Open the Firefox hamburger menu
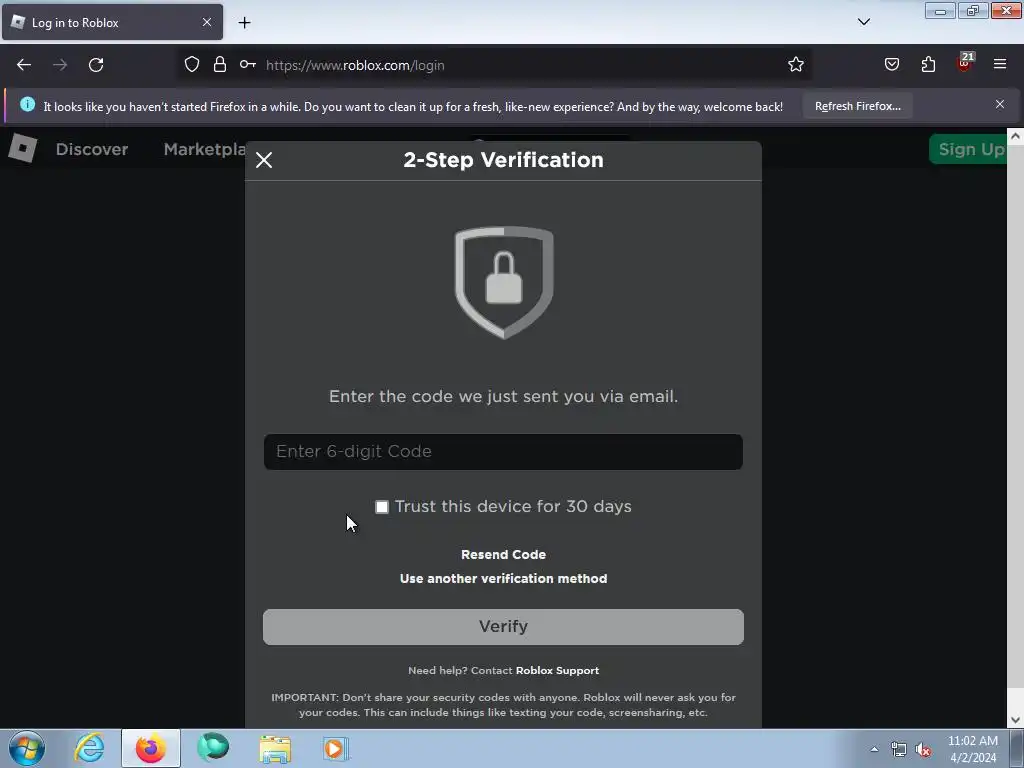1024x768 pixels. [1000, 64]
